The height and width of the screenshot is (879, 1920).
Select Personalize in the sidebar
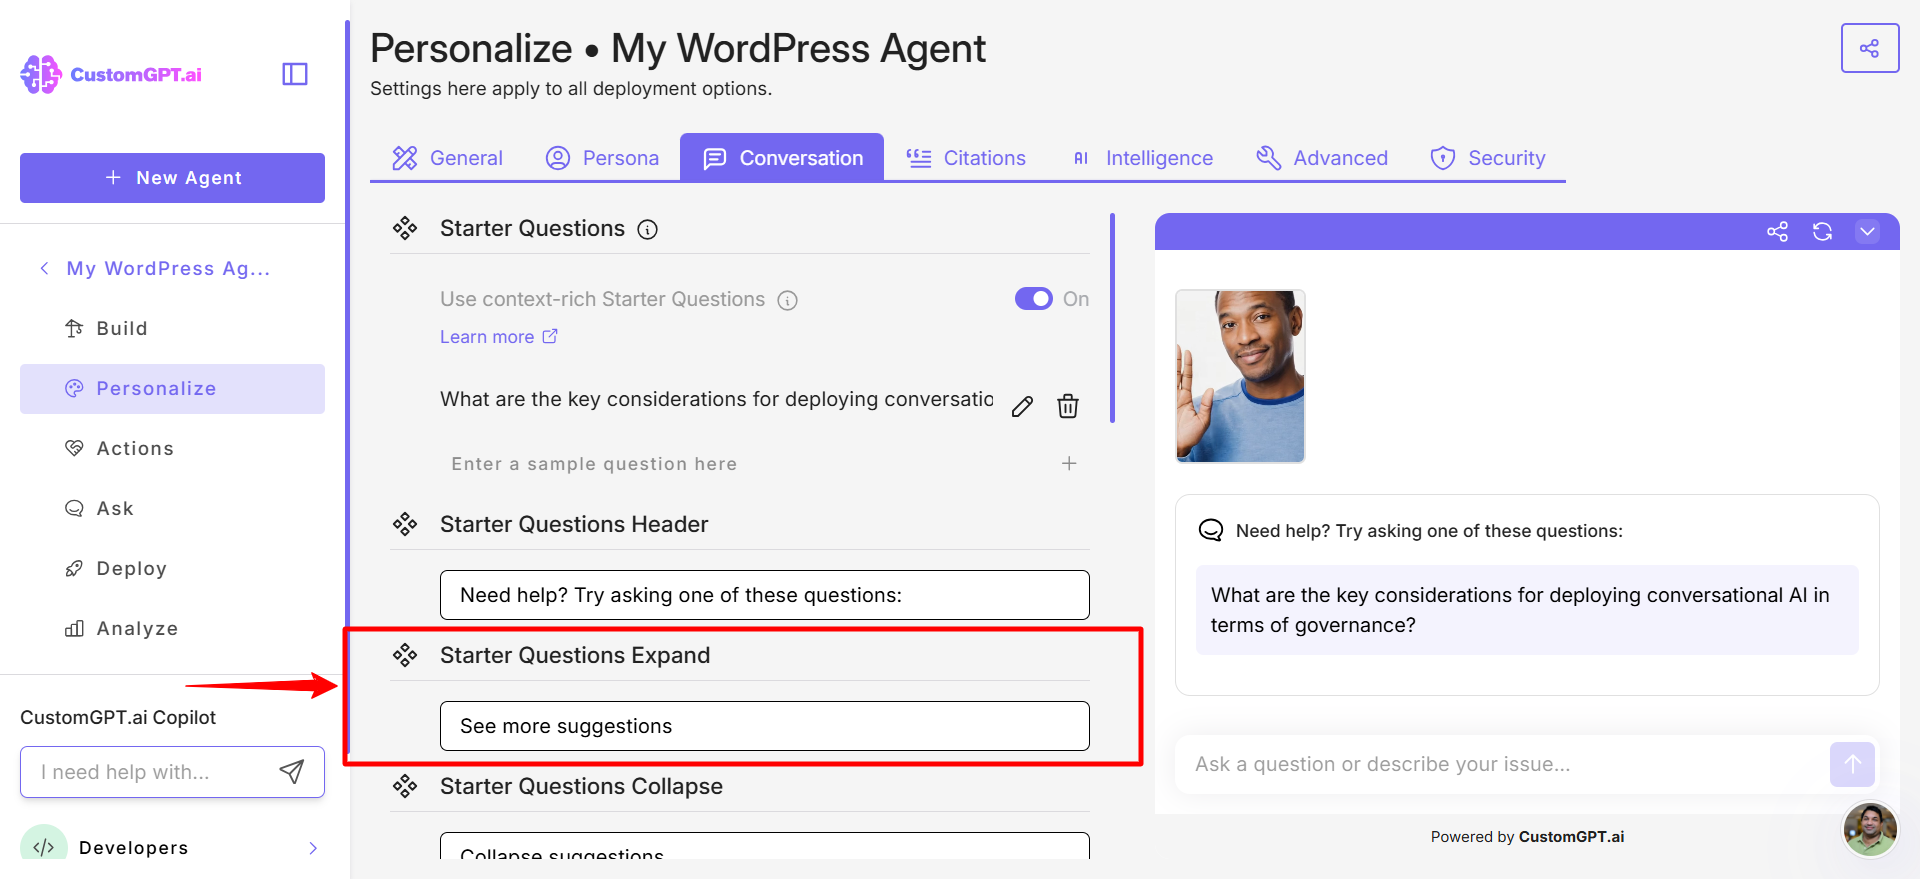coord(172,388)
